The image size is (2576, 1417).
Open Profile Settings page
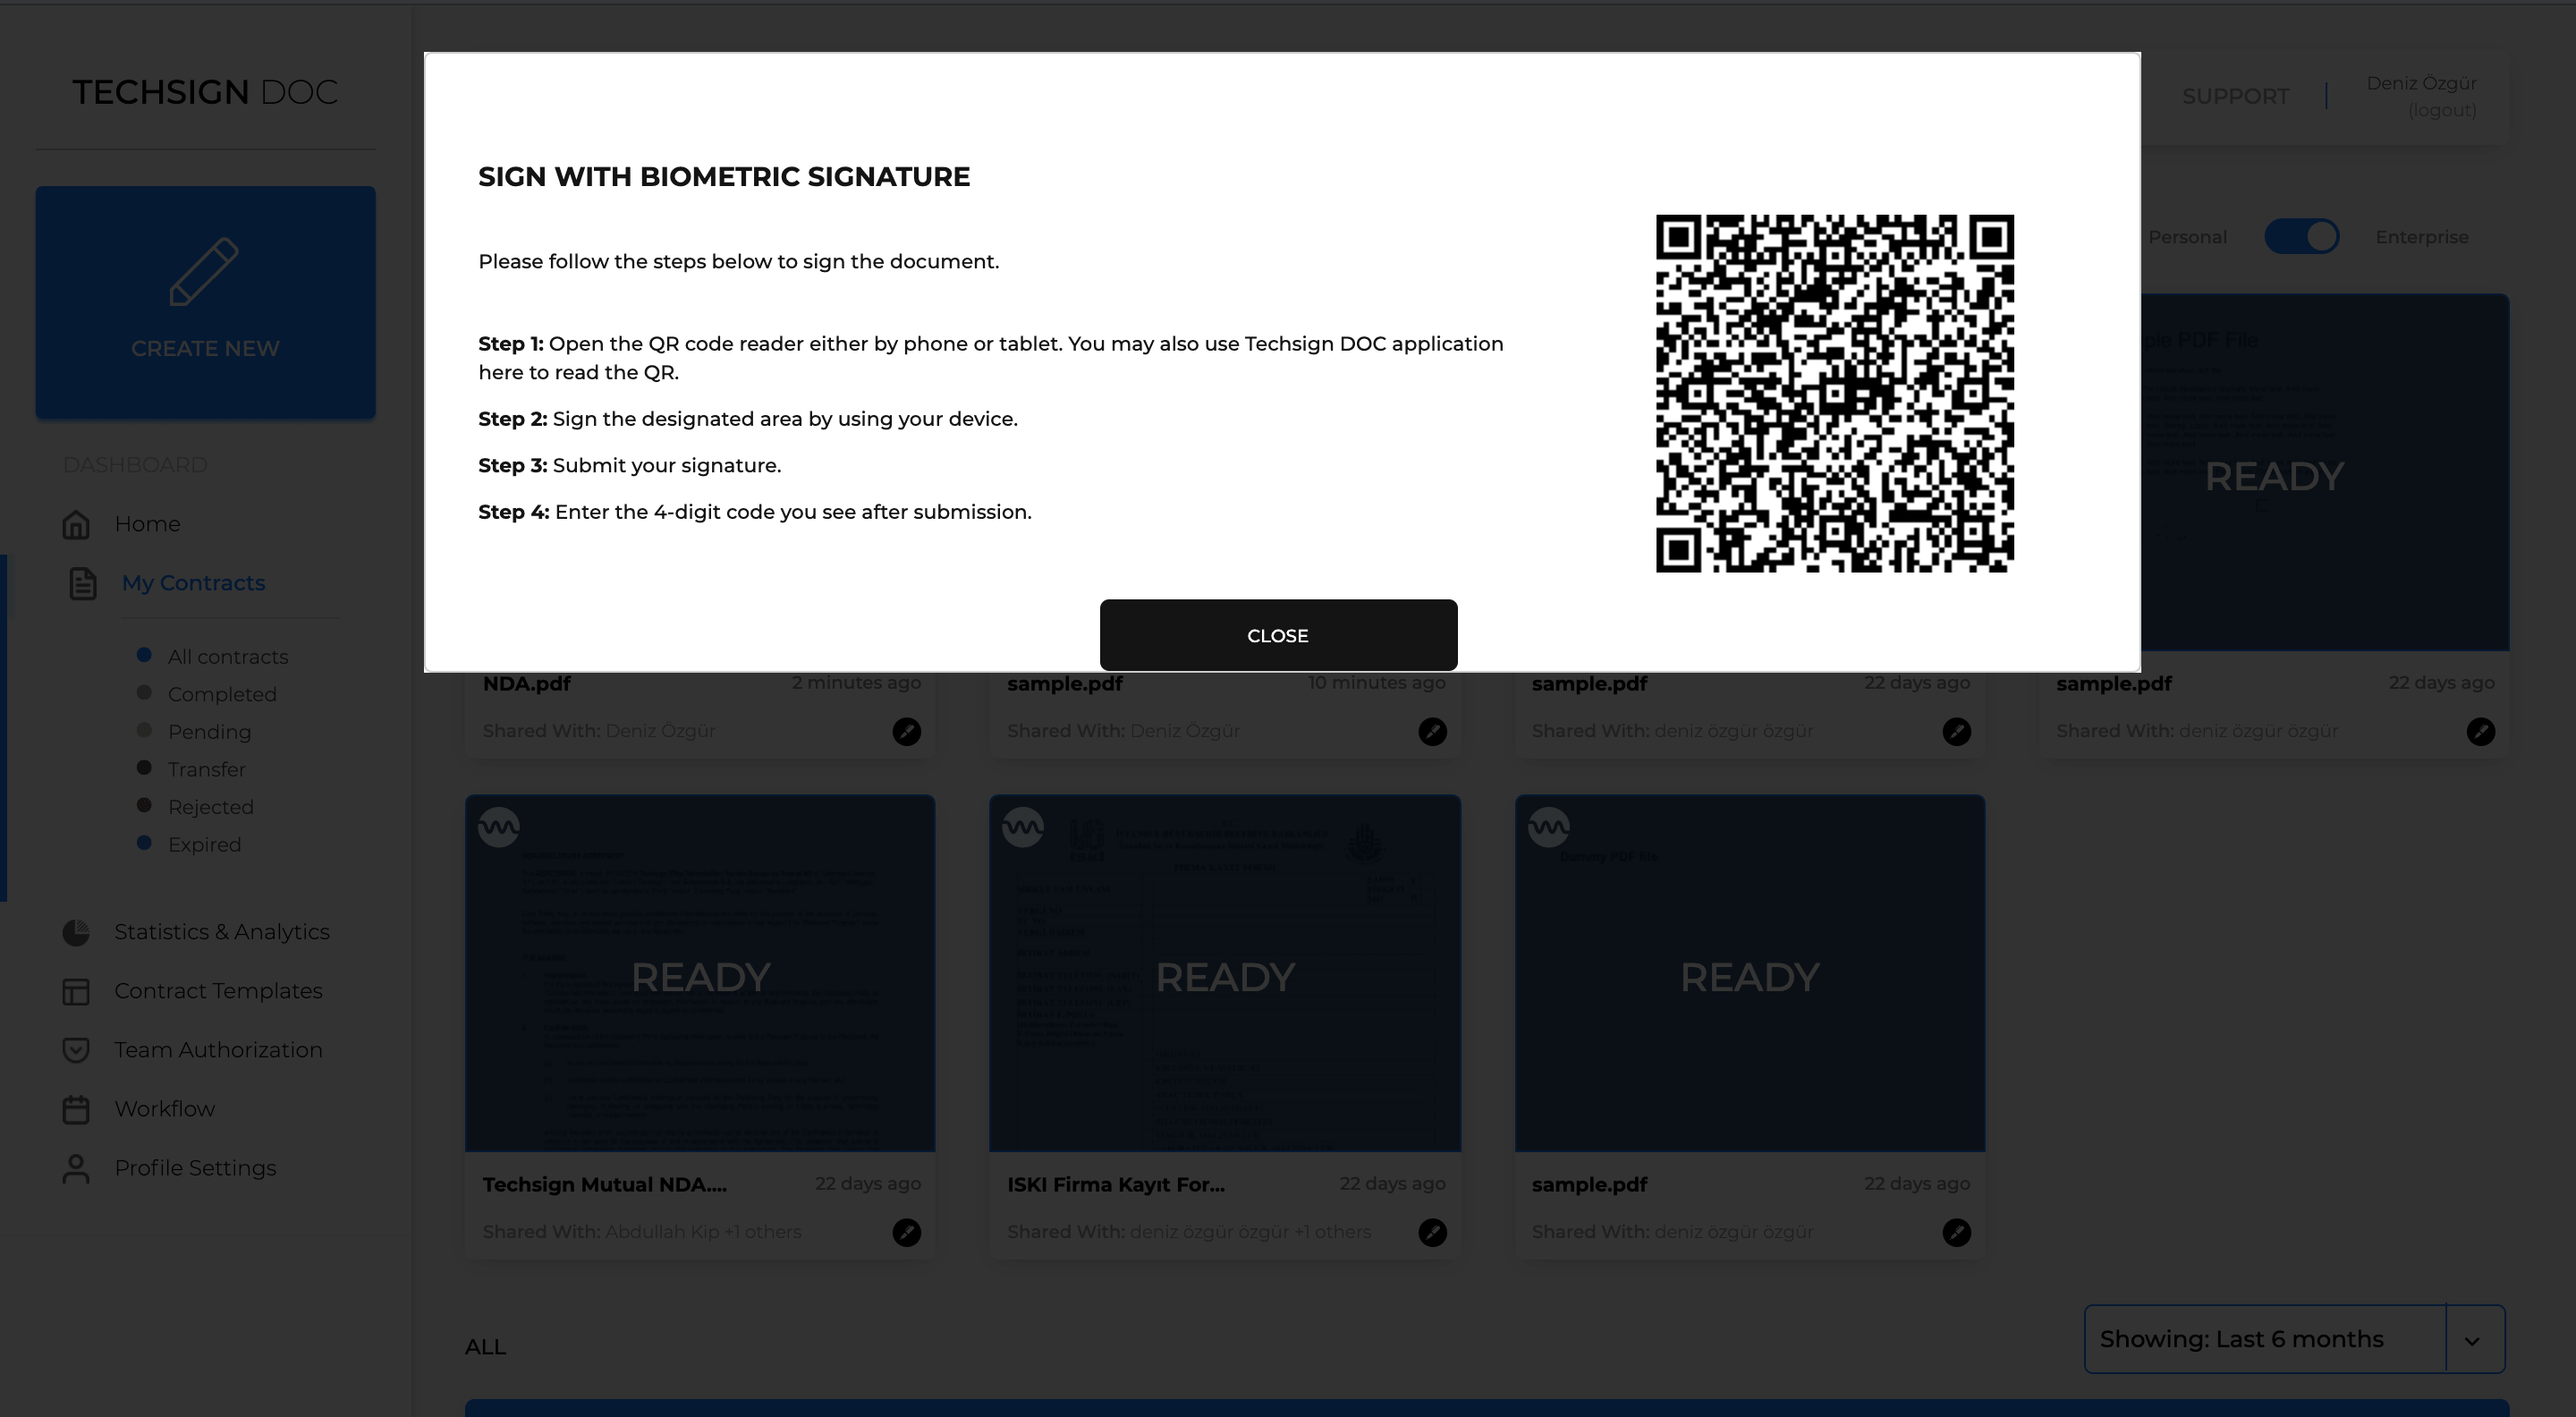tap(195, 1168)
